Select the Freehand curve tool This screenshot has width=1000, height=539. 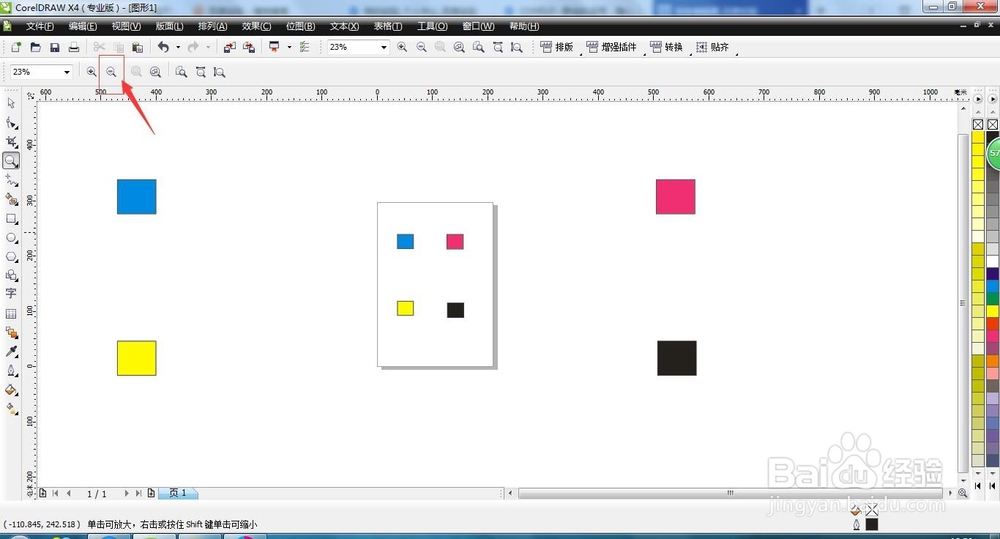coord(11,180)
